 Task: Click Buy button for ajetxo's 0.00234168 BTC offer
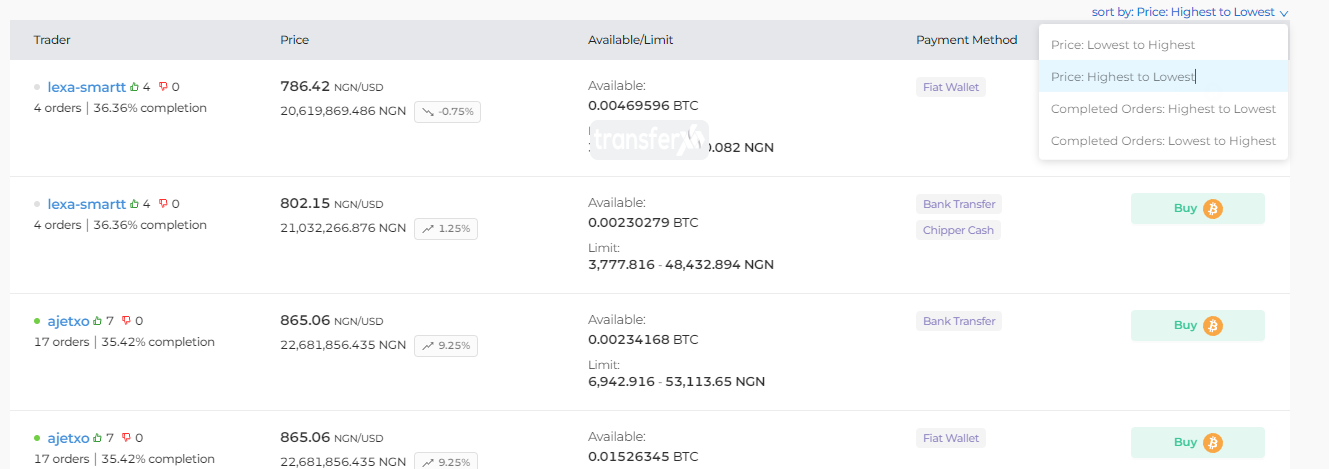tap(1198, 325)
